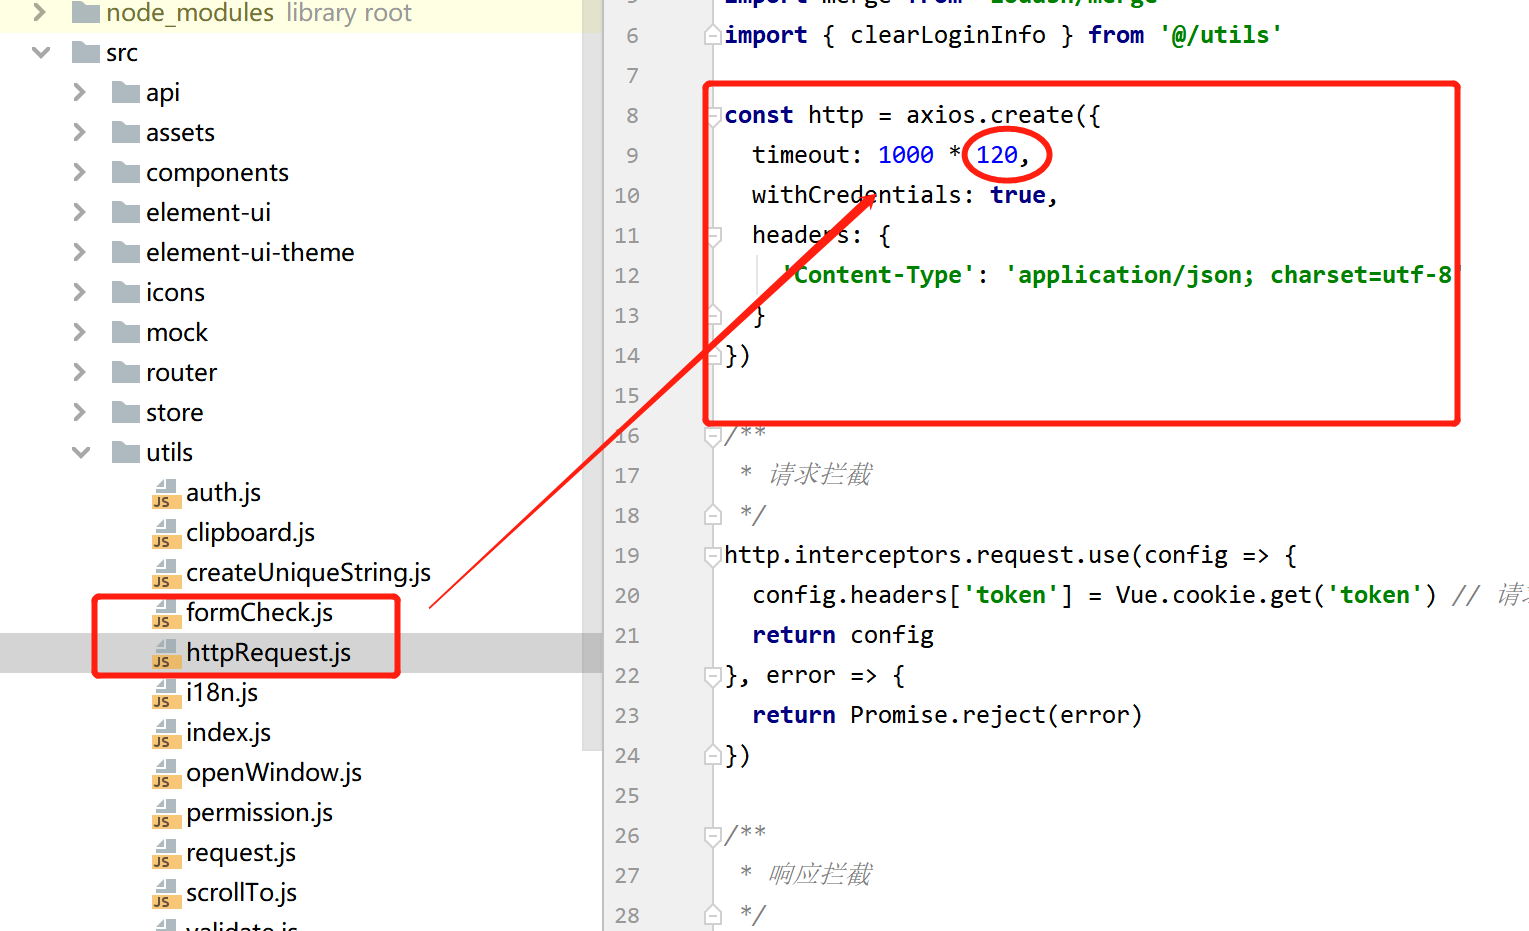1529x931 pixels.
Task: Open request.js from the tree
Action: (241, 852)
